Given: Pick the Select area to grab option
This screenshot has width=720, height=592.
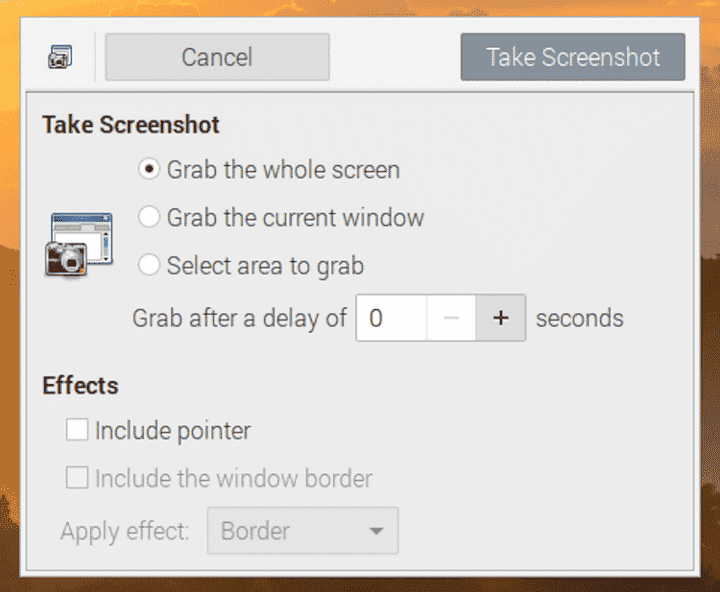Looking at the screenshot, I should point(149,265).
